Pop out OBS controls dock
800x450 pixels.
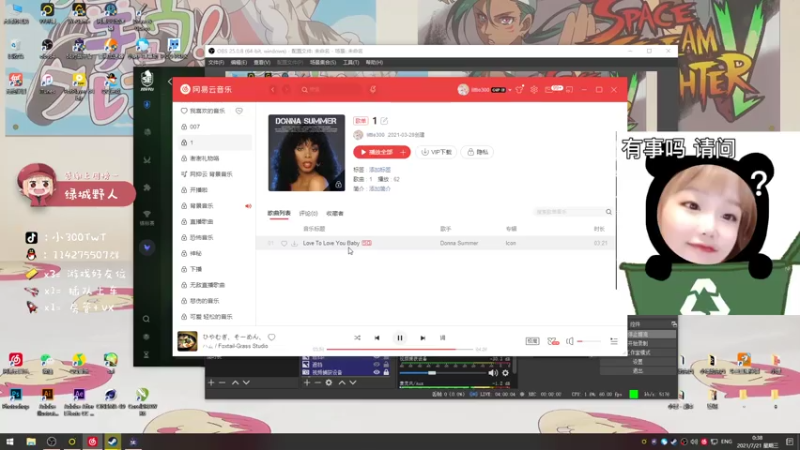[674, 324]
